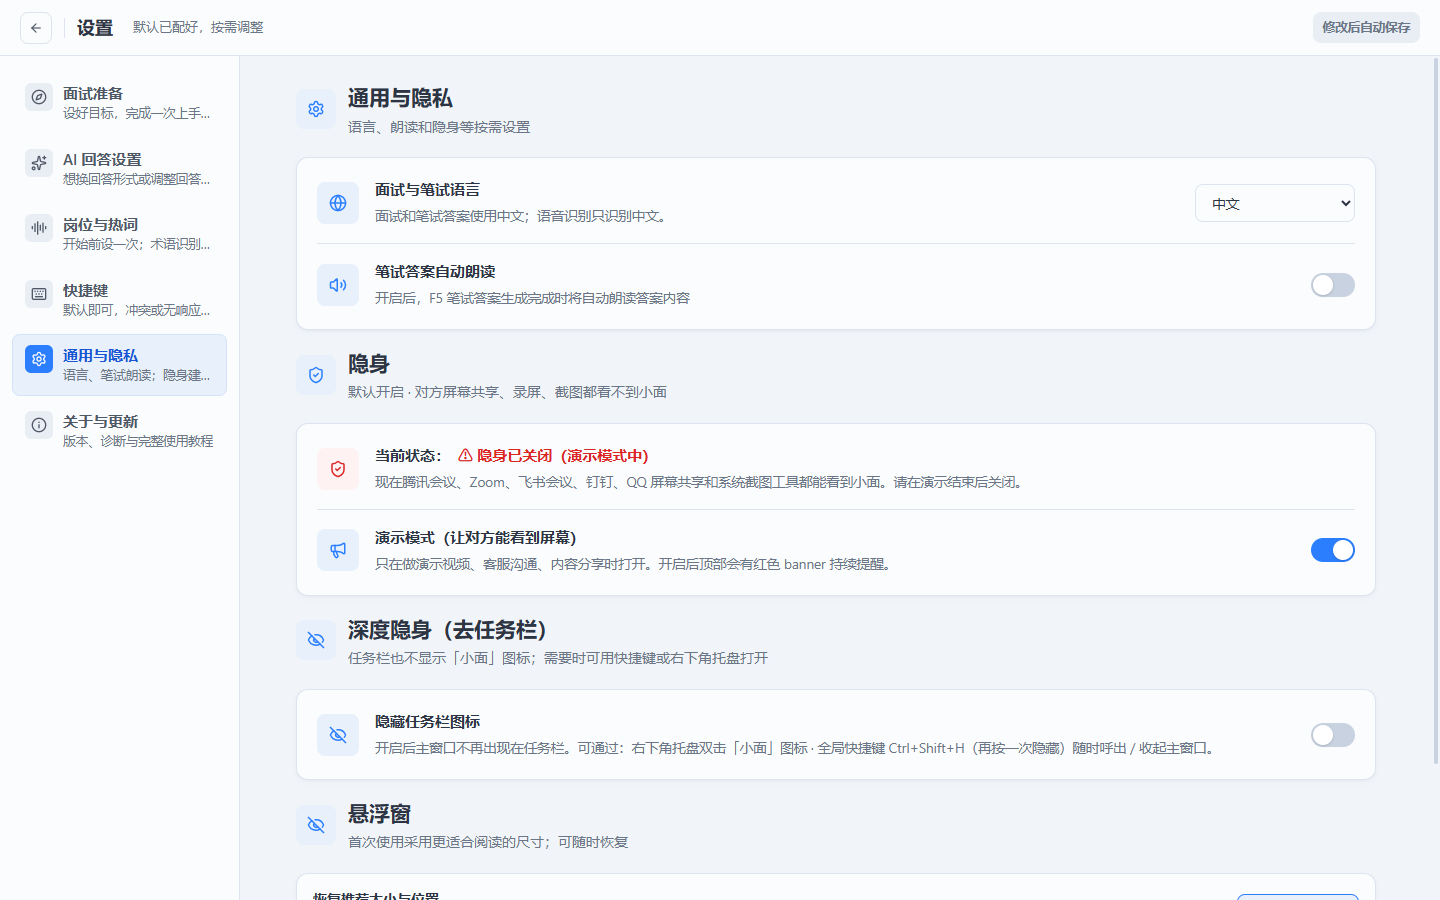1440x900 pixels.
Task: Click the 设置 page title
Action: click(x=95, y=28)
